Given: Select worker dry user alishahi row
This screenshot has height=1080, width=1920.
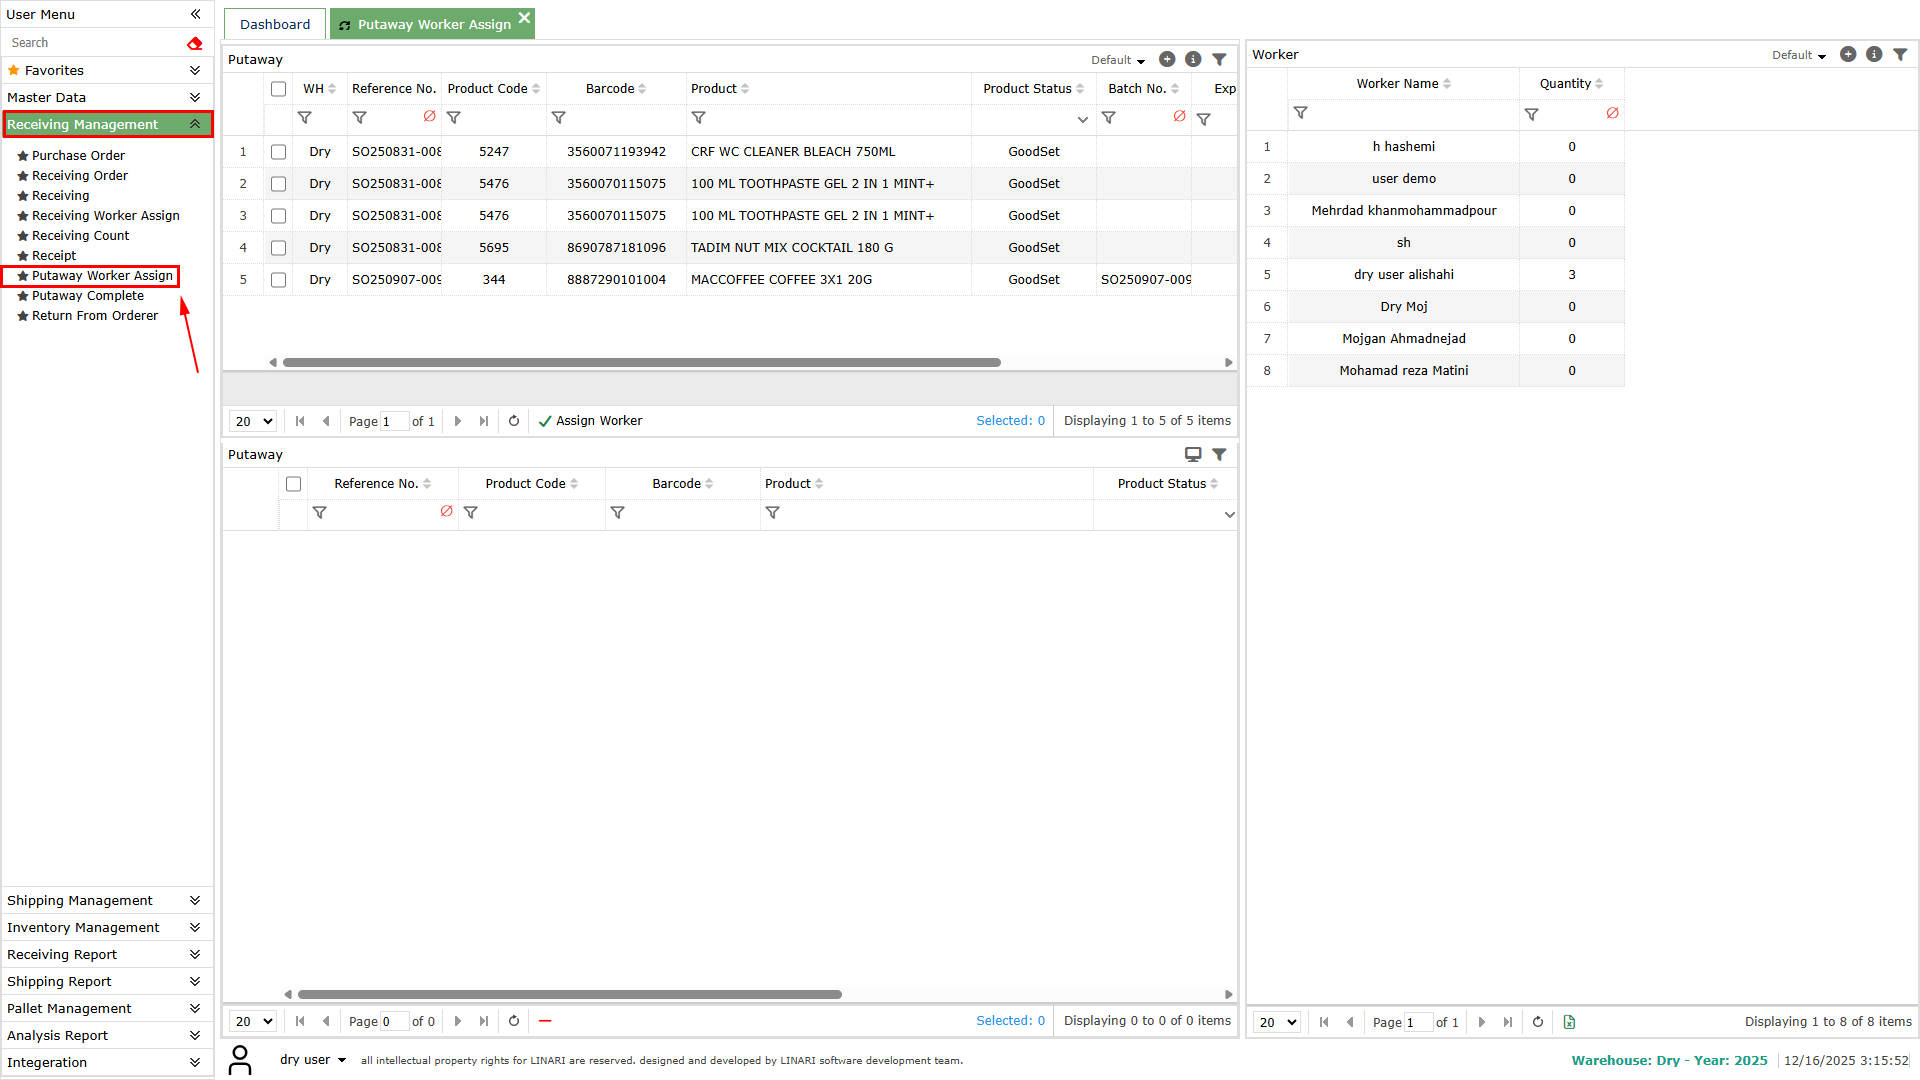Looking at the screenshot, I should [x=1403, y=275].
